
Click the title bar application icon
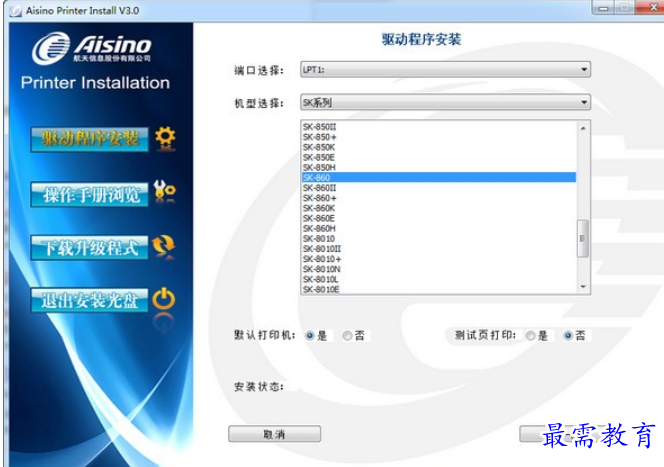(15, 11)
